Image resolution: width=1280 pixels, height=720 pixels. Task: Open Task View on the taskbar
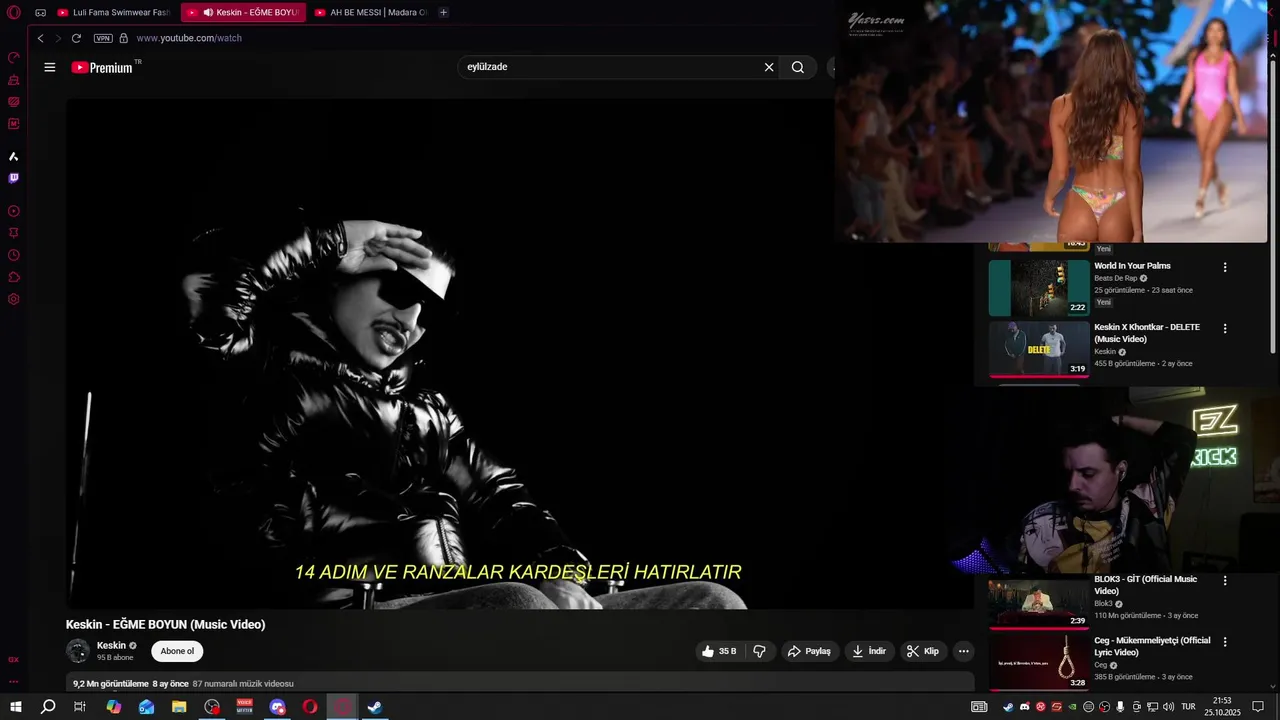[80, 707]
